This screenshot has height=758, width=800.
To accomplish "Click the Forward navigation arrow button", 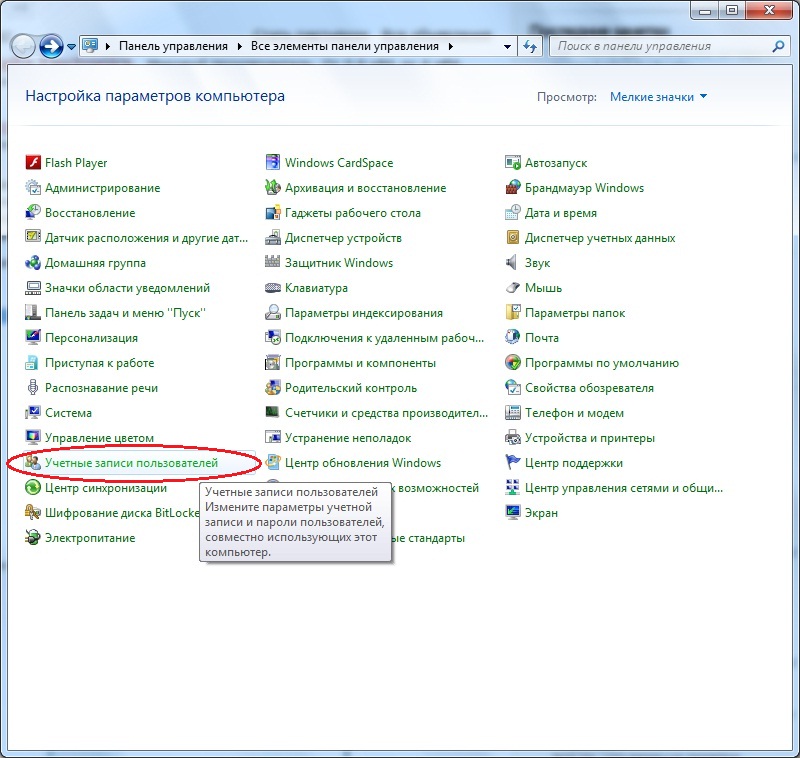I will (52, 46).
